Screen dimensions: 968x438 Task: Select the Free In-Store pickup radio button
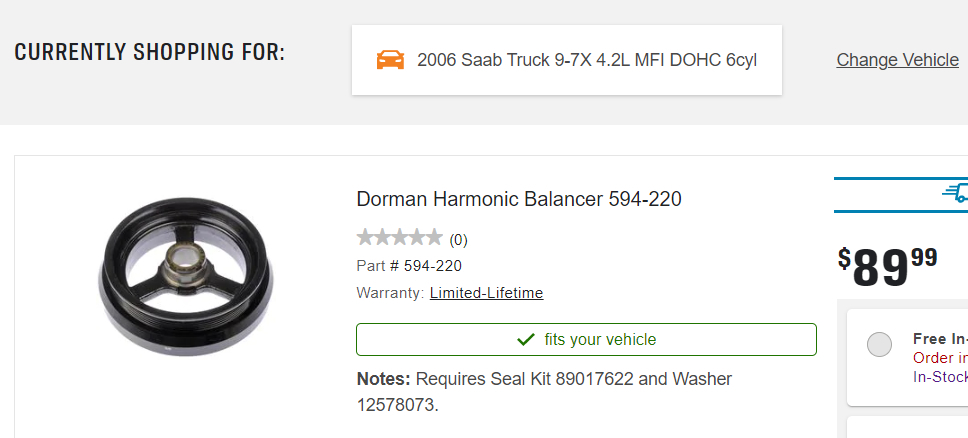(x=879, y=344)
